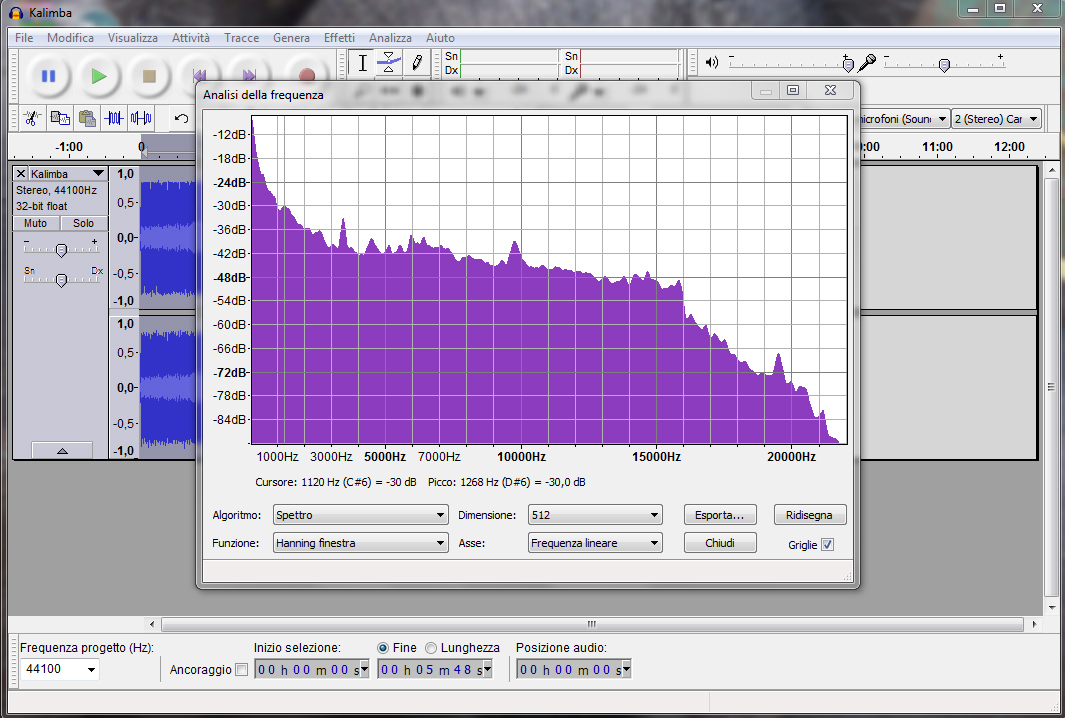Click the Pause playback button
The height and width of the screenshot is (718, 1065).
48,76
